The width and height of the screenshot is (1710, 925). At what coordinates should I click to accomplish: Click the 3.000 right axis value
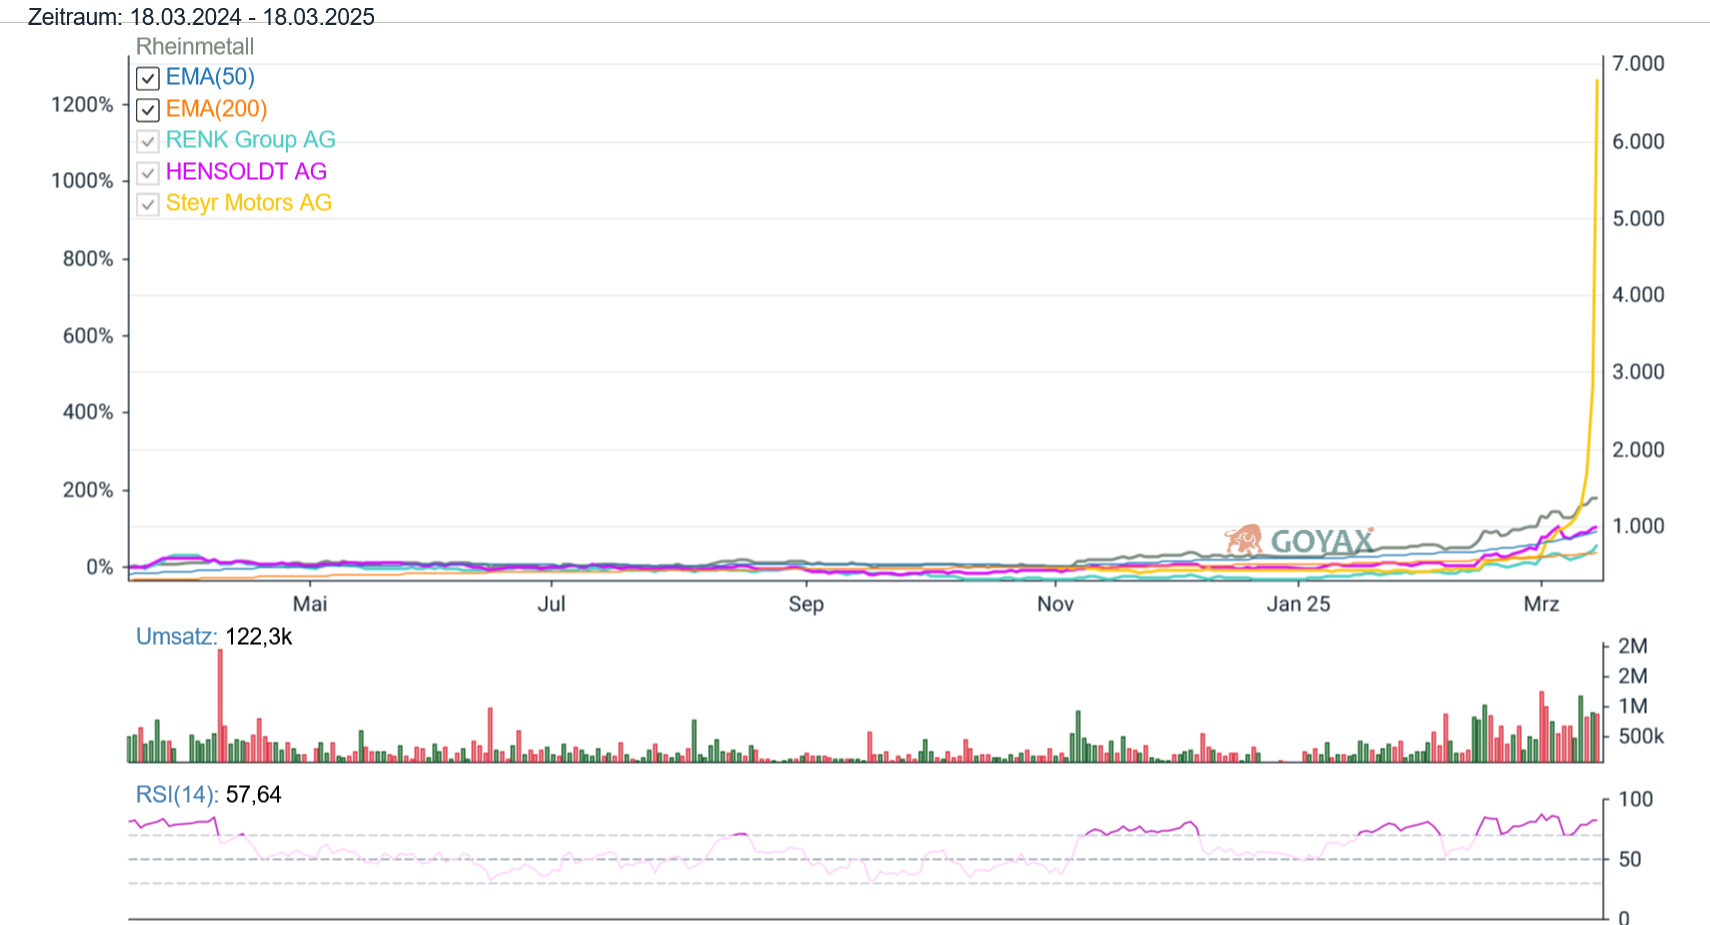[1638, 372]
